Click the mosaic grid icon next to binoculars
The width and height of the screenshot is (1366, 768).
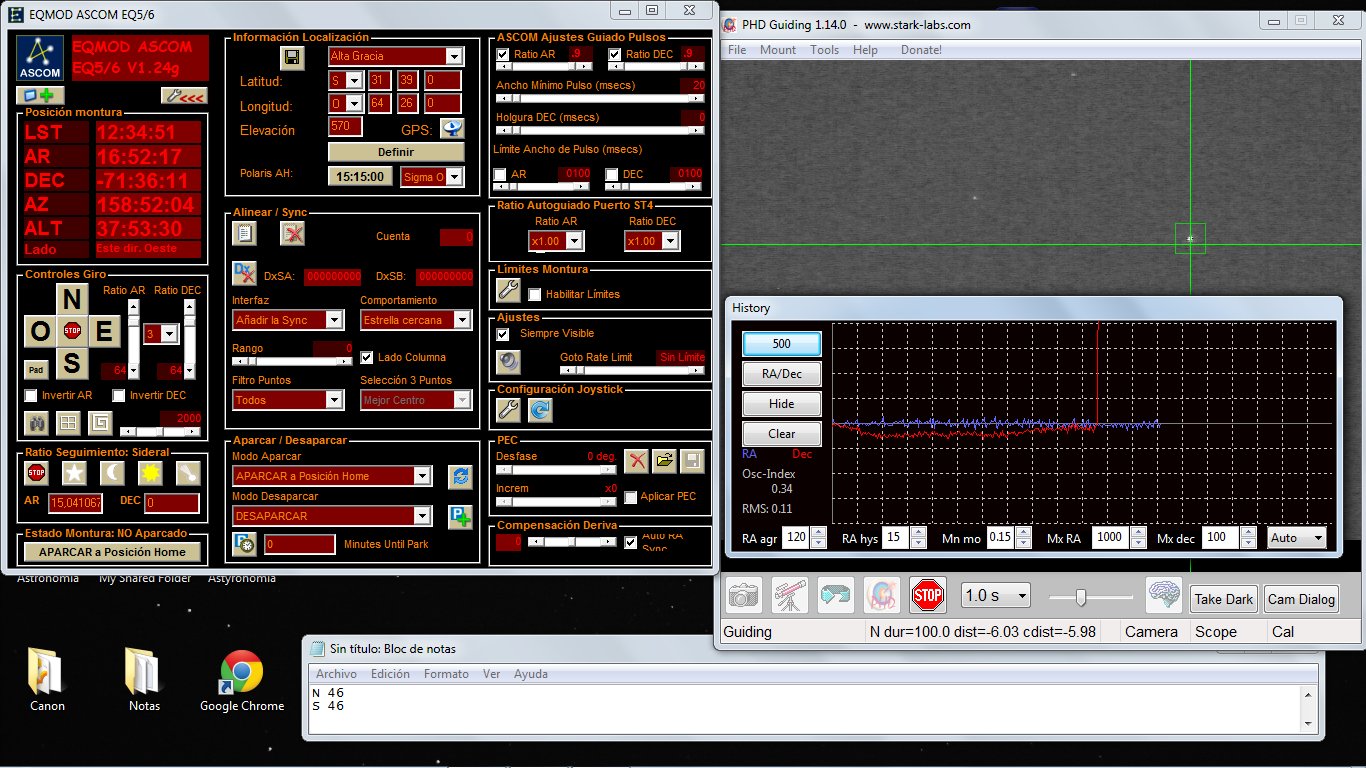[x=68, y=423]
